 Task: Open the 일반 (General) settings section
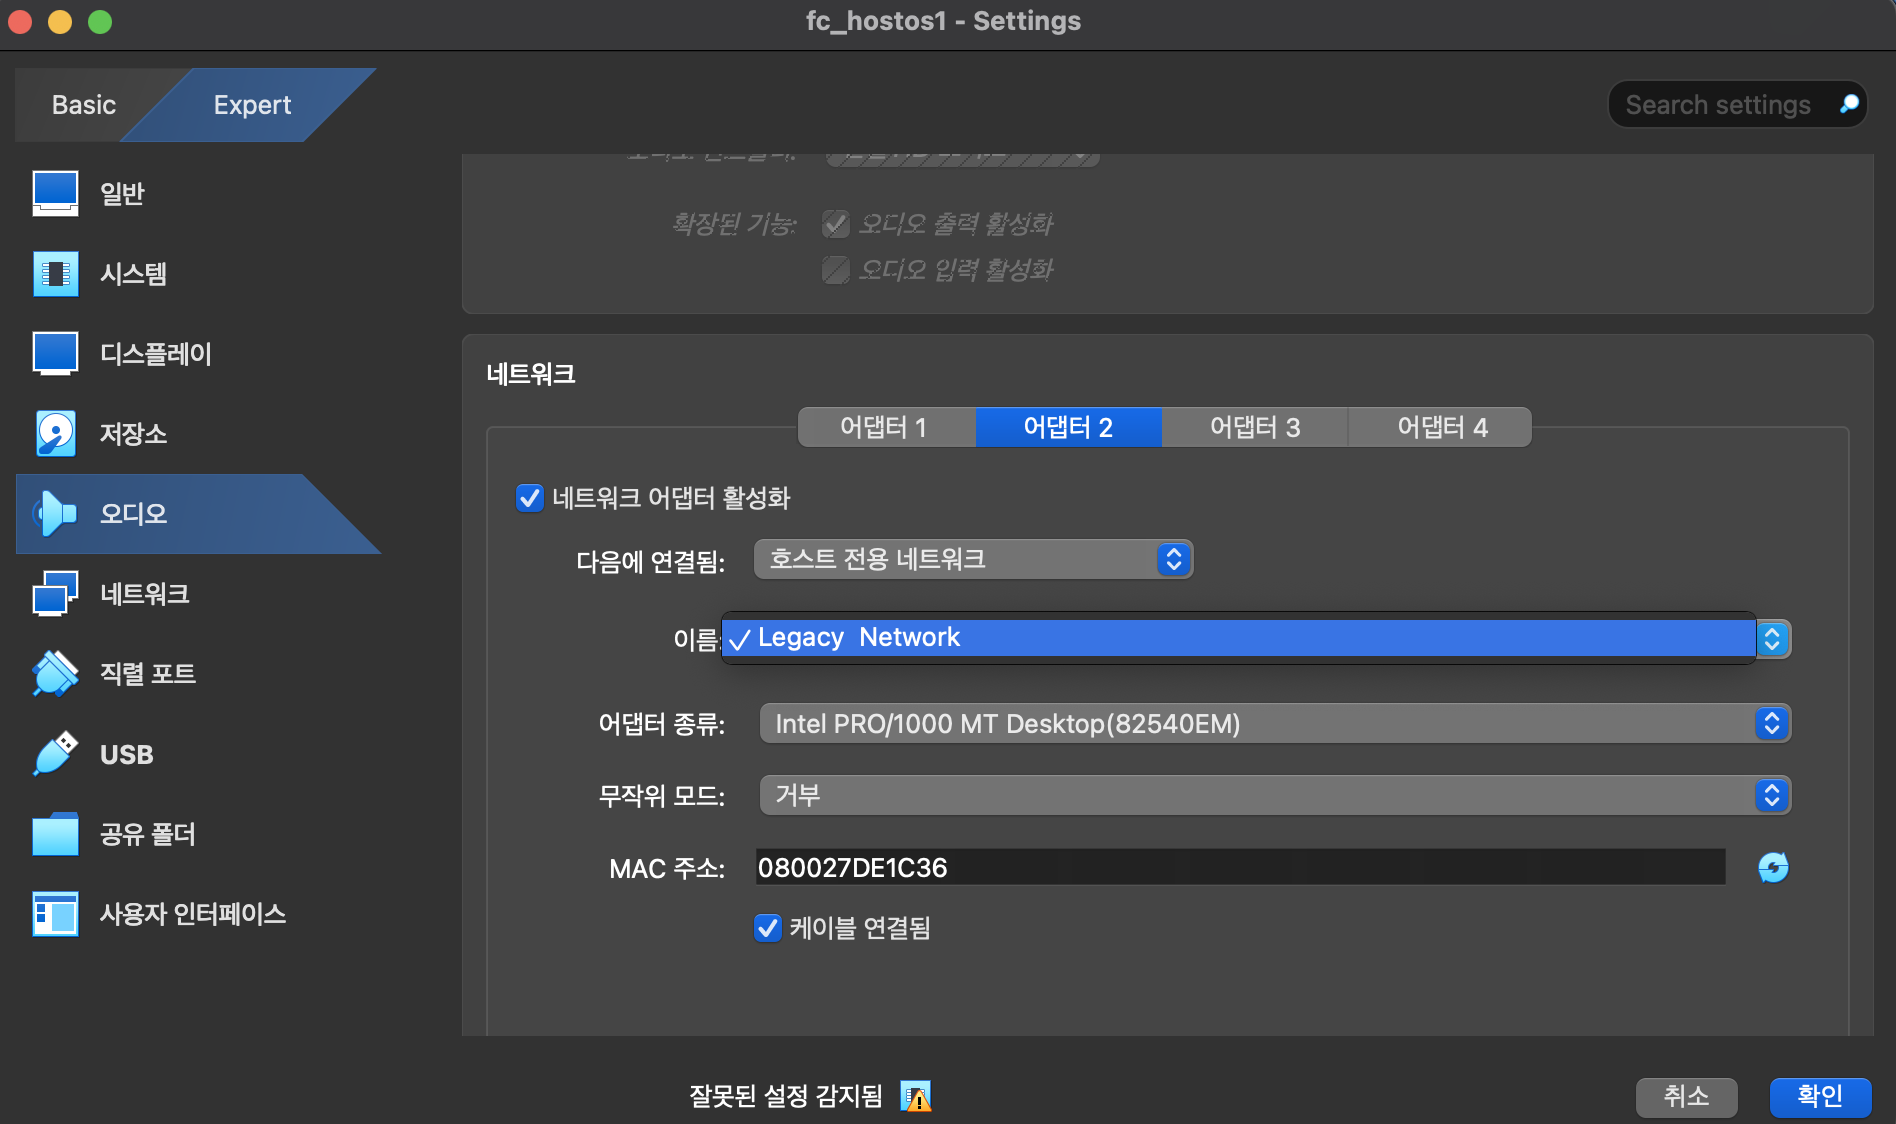121,193
